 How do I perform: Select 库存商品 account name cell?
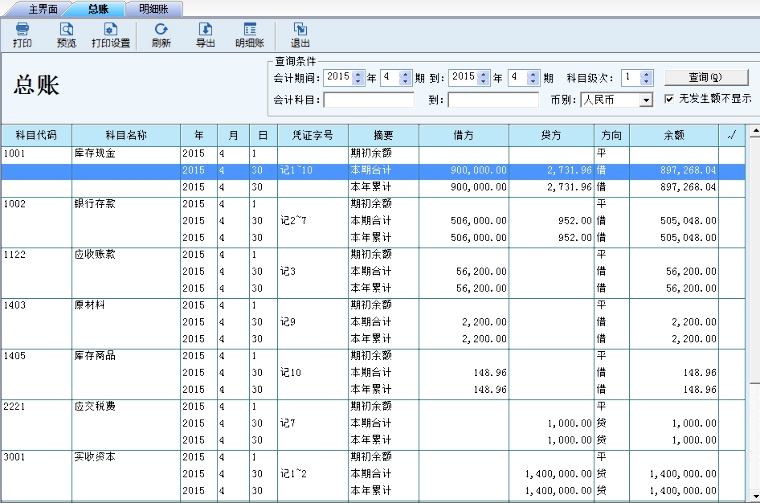point(126,356)
